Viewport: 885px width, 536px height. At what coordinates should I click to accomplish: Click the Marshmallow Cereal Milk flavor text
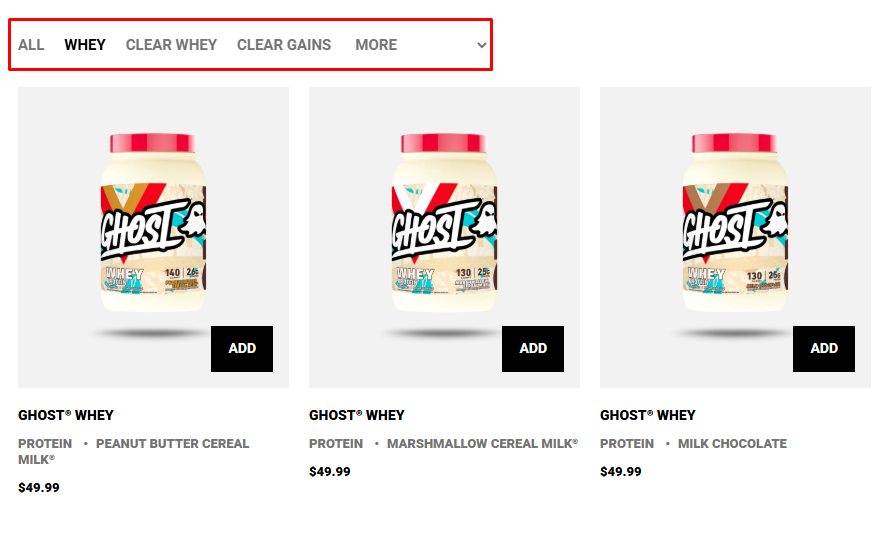482,444
